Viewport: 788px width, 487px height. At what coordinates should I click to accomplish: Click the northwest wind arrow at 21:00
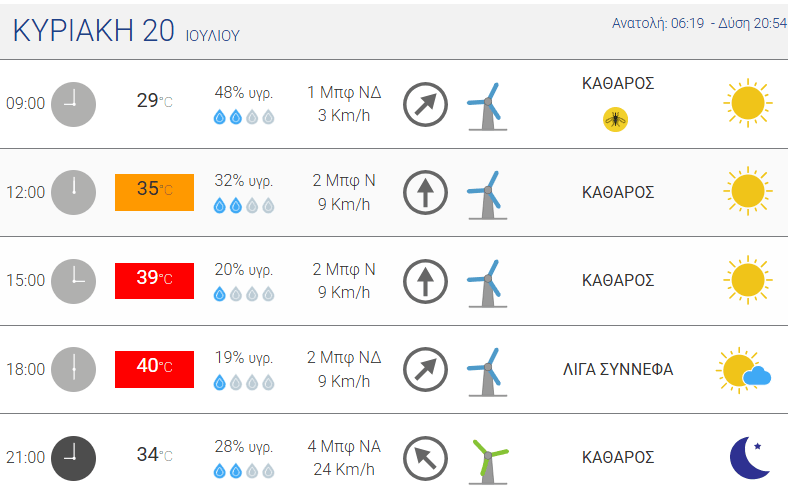425,458
